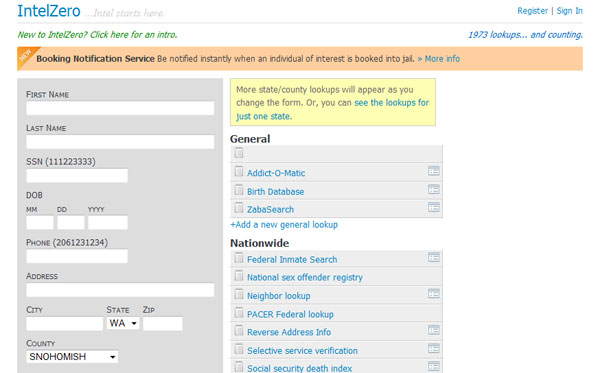The image size is (600, 373).
Task: Open form icon beside Addict-O-Matic
Action: point(434,171)
